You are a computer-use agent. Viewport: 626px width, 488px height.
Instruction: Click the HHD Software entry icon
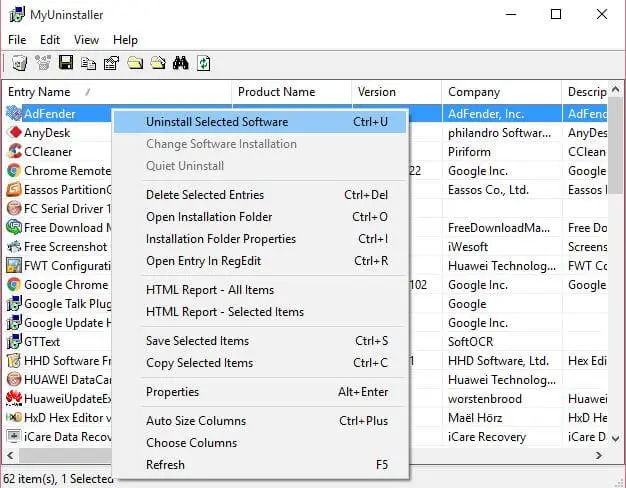click(x=14, y=361)
